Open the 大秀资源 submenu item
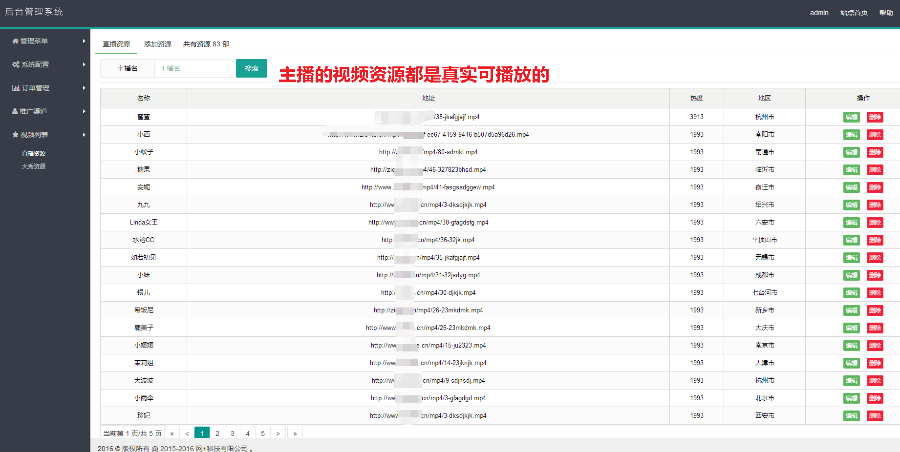This screenshot has width=900, height=452. (34, 166)
